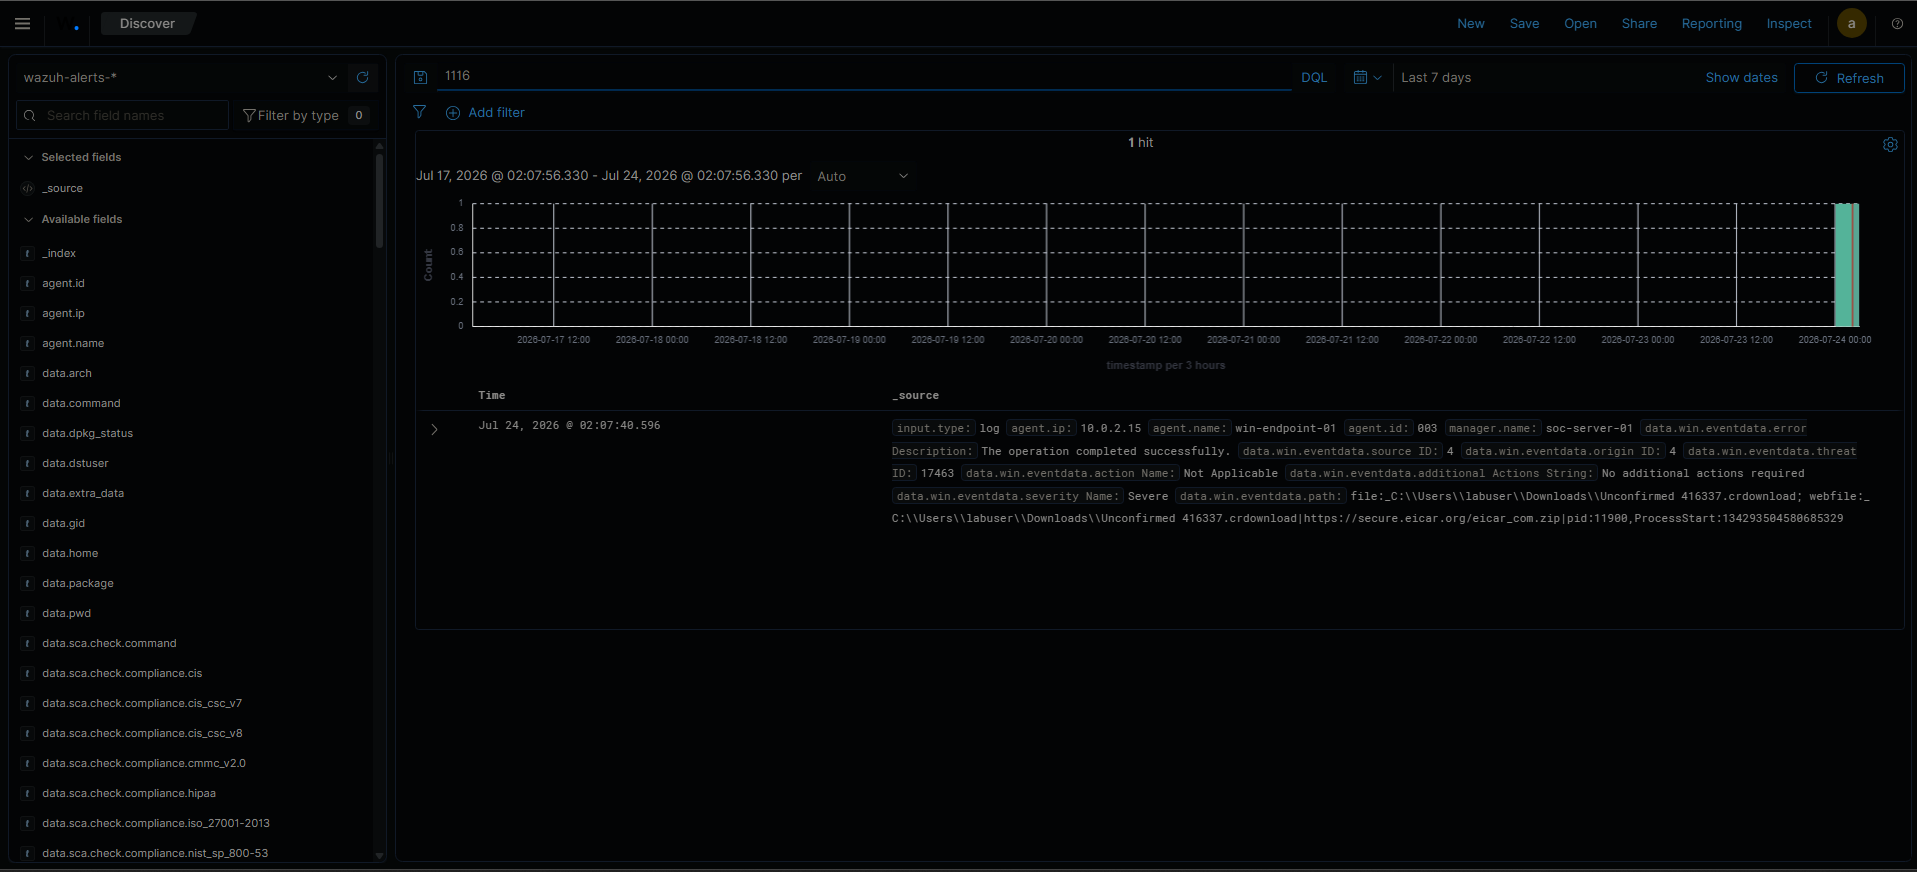This screenshot has width=1917, height=872.
Task: Open the user avatar menu
Action: click(1851, 24)
